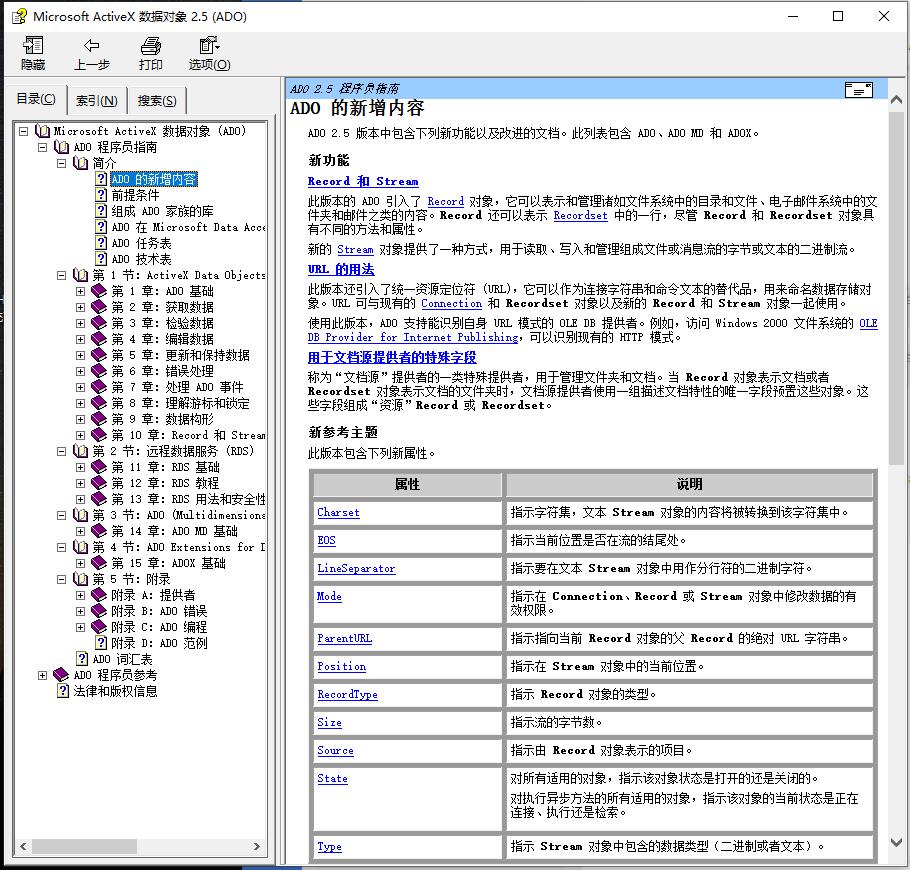This screenshot has width=910, height=870.
Task: Click the topic icon beside ADO 词汇表
Action: tap(82, 659)
